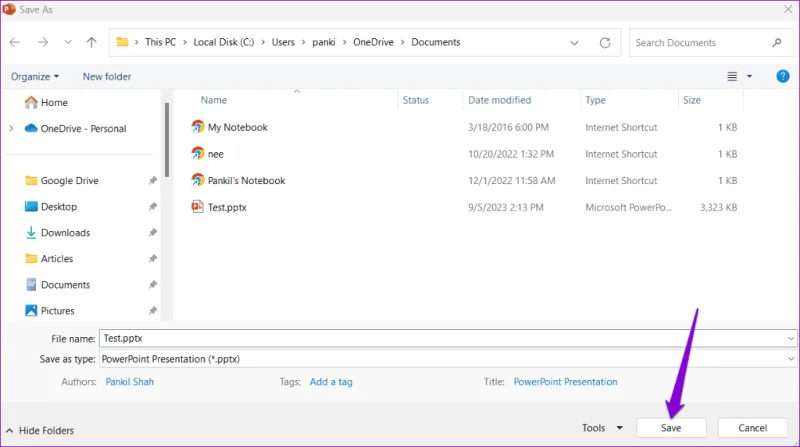Open the Help icon
This screenshot has width=800, height=447.
[x=783, y=77]
